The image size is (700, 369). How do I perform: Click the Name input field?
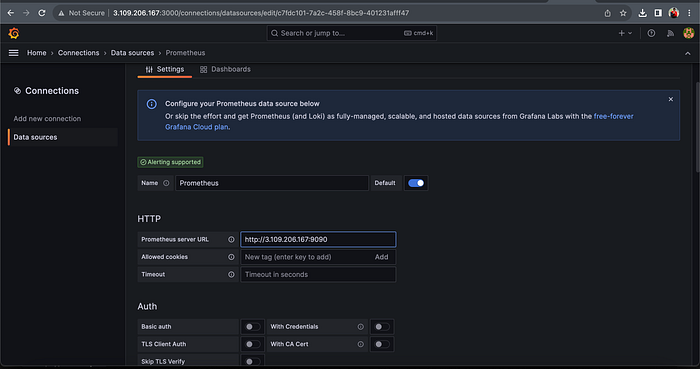[272, 183]
